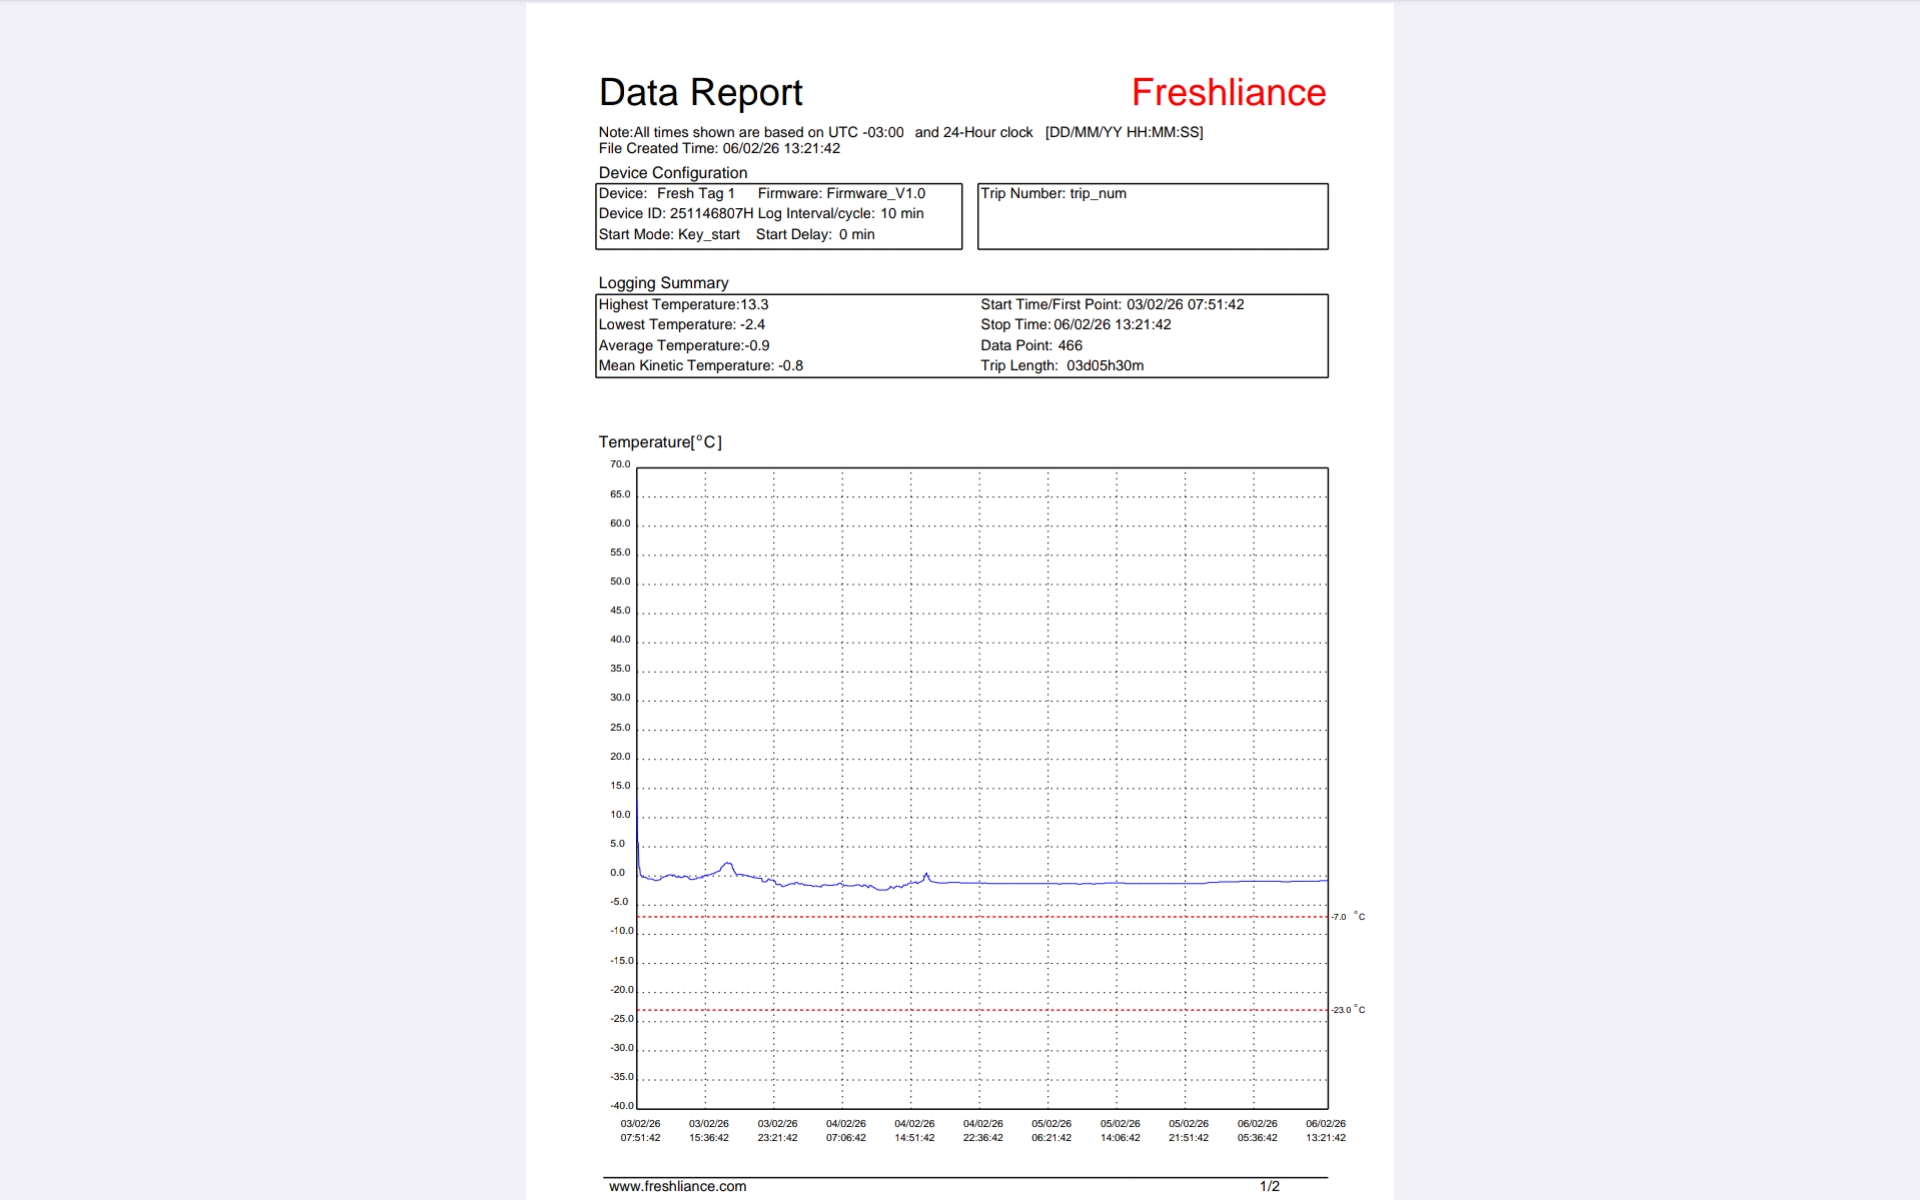Click the File Created Time line

pyautogui.click(x=719, y=149)
